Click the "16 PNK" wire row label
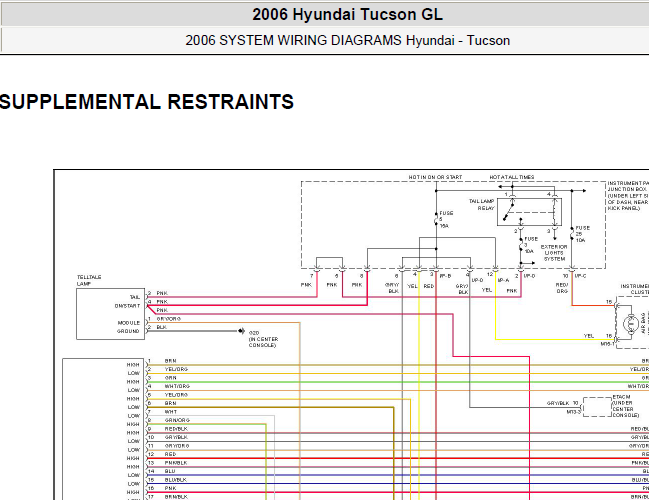649x500 pixels. 162,488
